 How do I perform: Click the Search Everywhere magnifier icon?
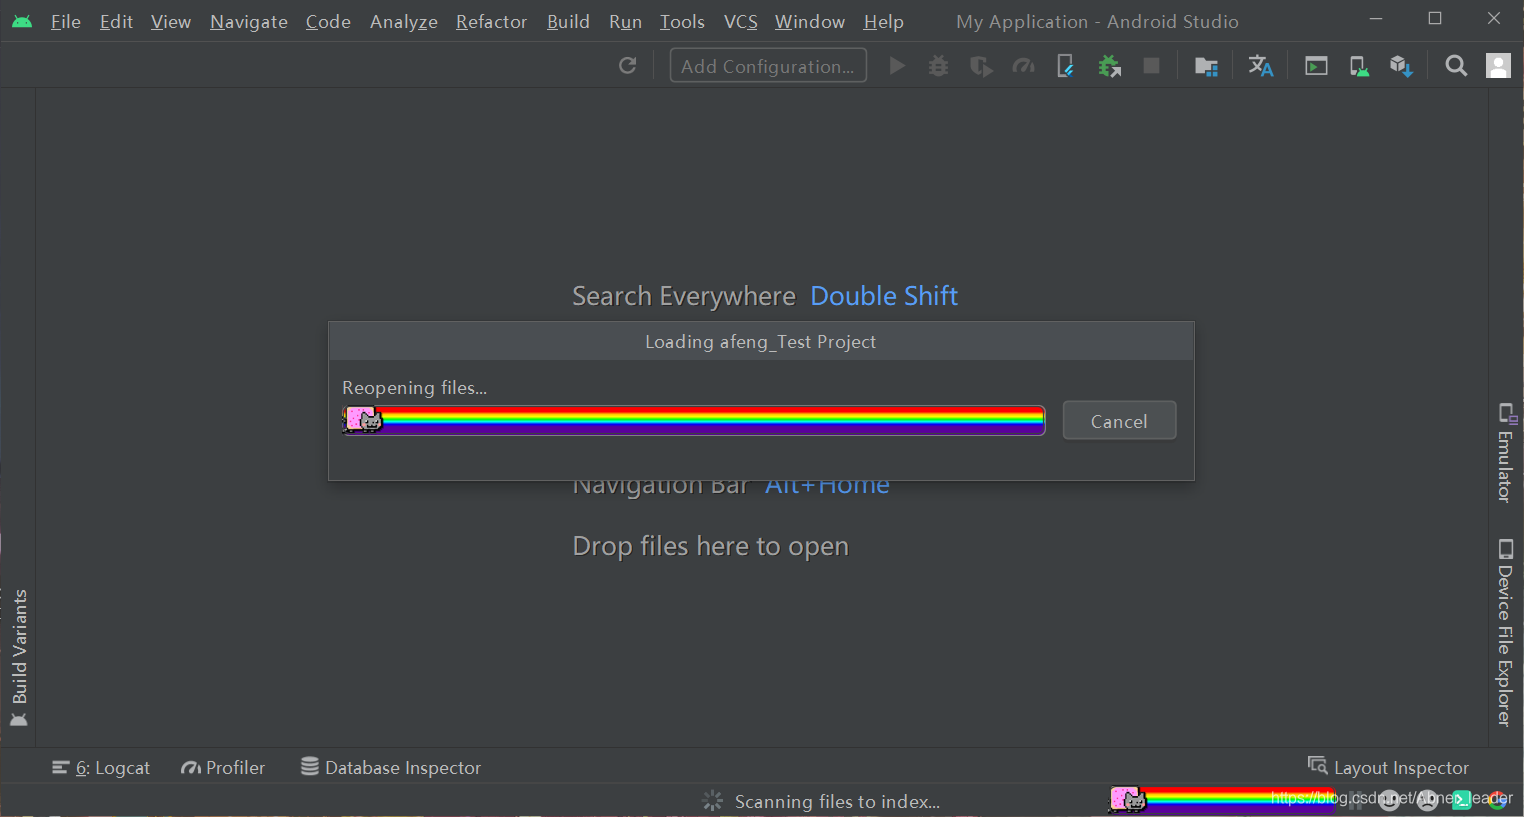click(x=1456, y=66)
